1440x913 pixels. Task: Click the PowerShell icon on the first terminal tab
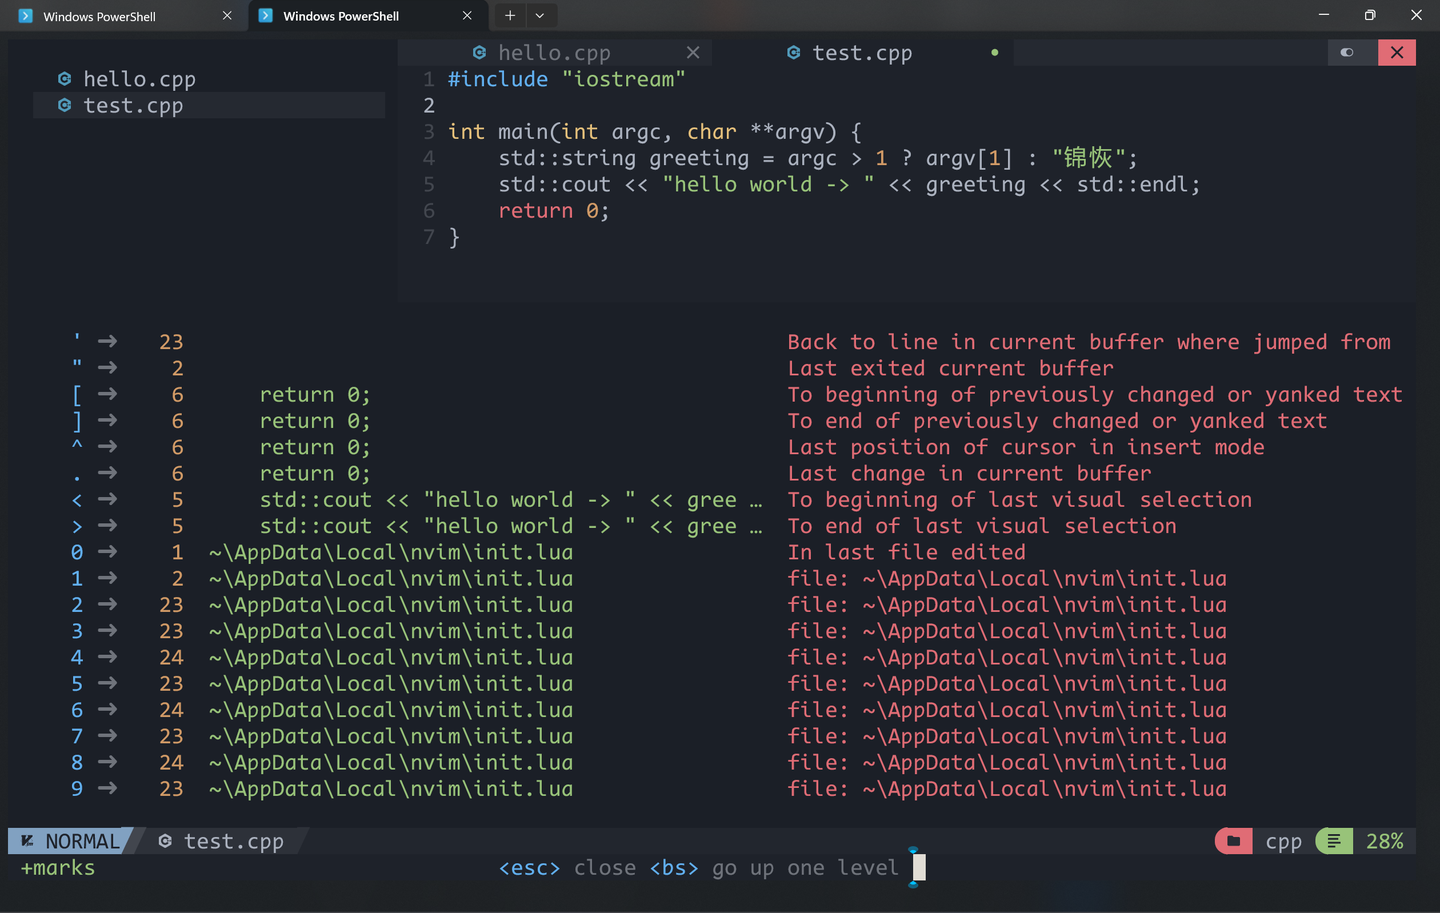(x=24, y=15)
